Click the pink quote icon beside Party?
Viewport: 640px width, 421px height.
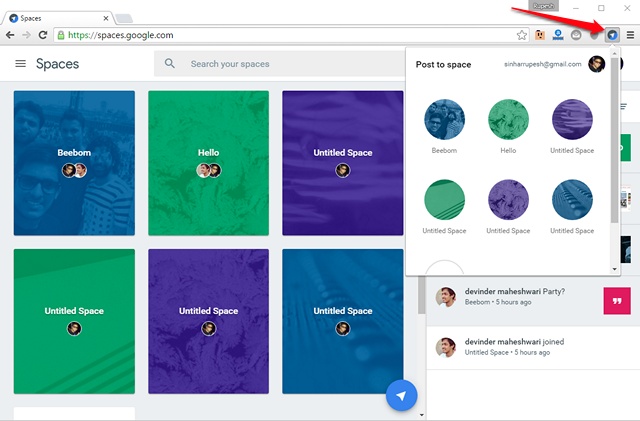tap(617, 301)
